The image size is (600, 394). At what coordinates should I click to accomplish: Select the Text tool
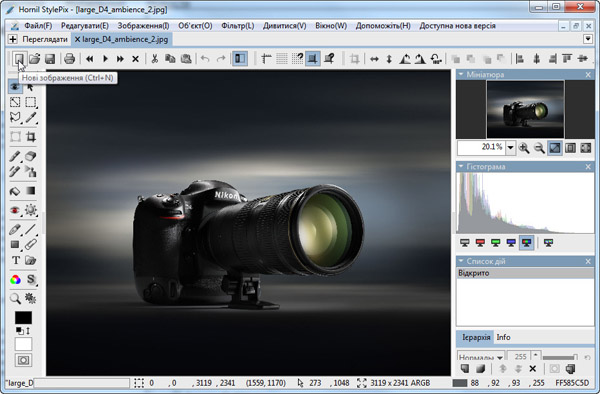point(15,260)
